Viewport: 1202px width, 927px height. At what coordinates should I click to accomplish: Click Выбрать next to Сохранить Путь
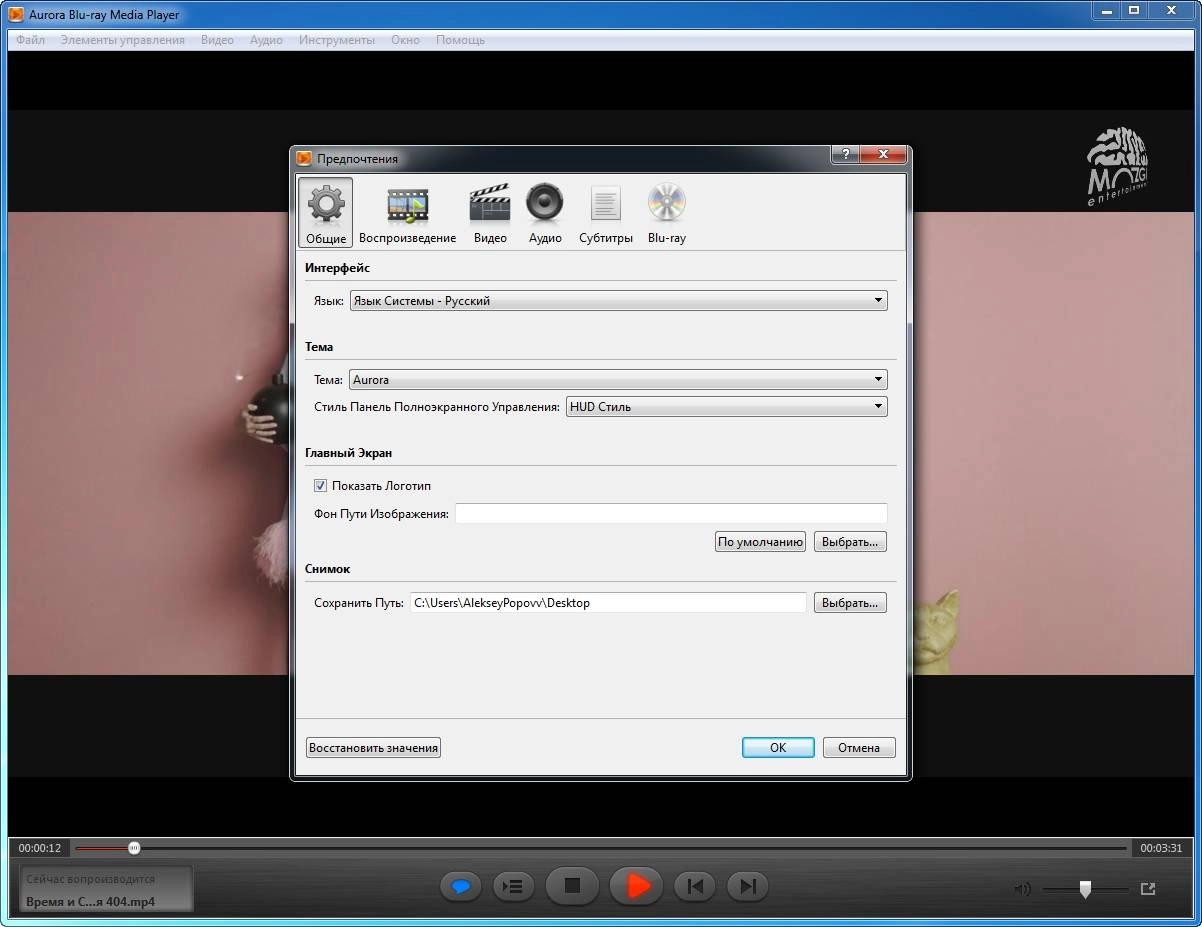click(850, 603)
